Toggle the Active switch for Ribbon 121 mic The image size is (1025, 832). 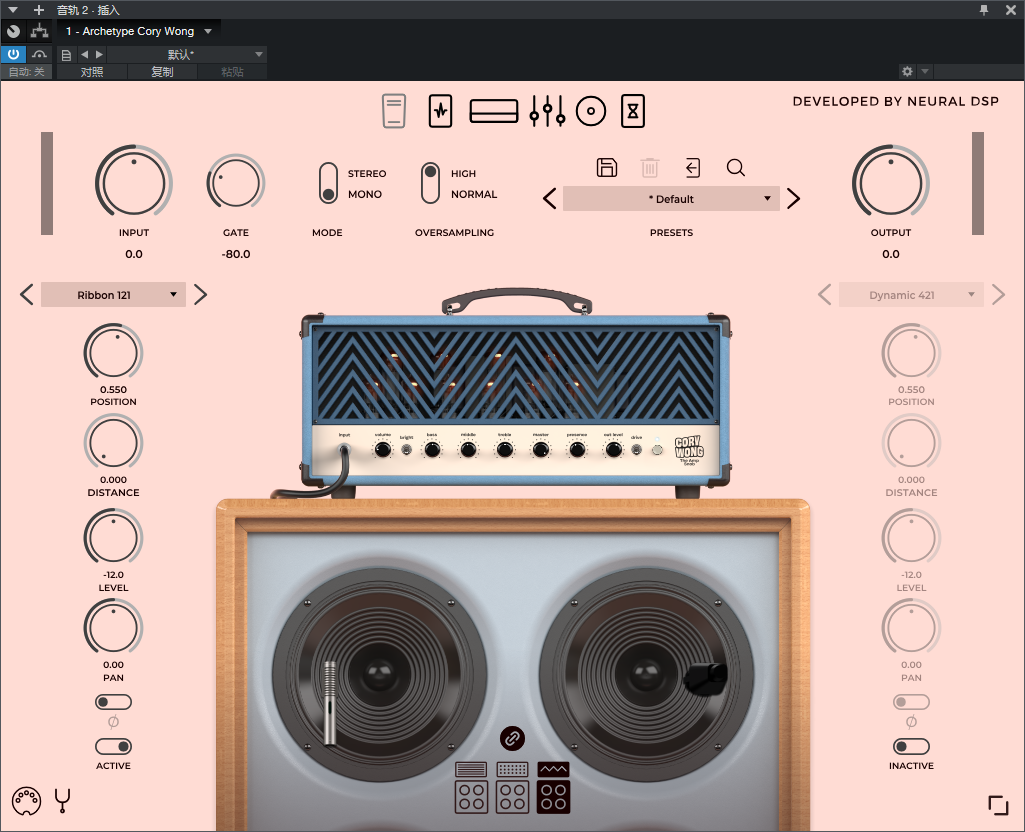(114, 746)
